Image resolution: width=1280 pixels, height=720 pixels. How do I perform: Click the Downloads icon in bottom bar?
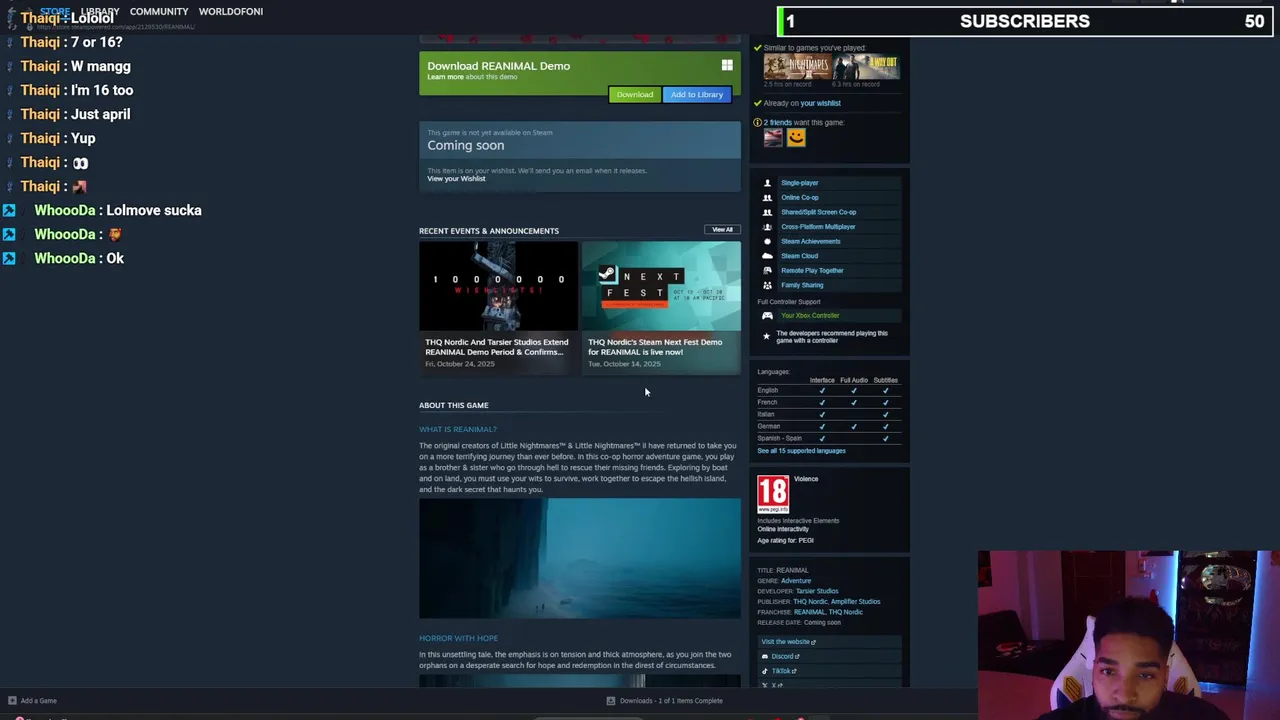[611, 701]
